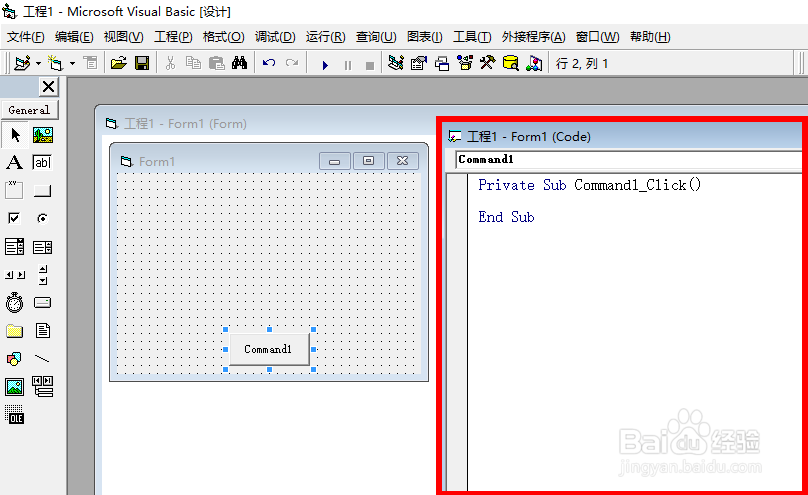The image size is (808, 495).
Task: Click the Cut scissors icon
Action: pos(171,63)
